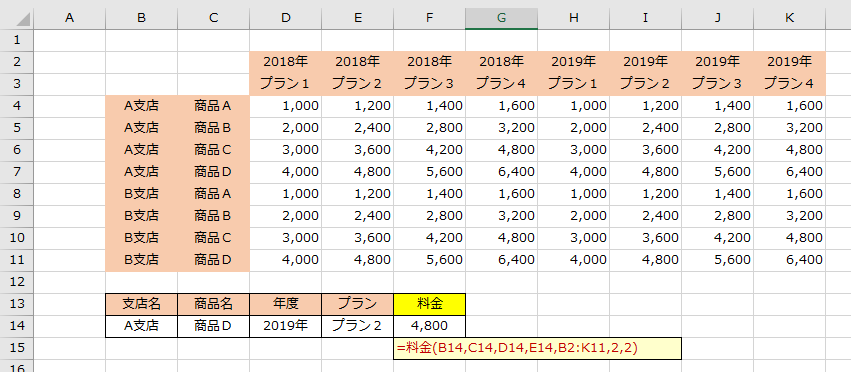Select the 支店名 header cell
Image resolution: width=851 pixels, height=372 pixels.
coord(142,304)
